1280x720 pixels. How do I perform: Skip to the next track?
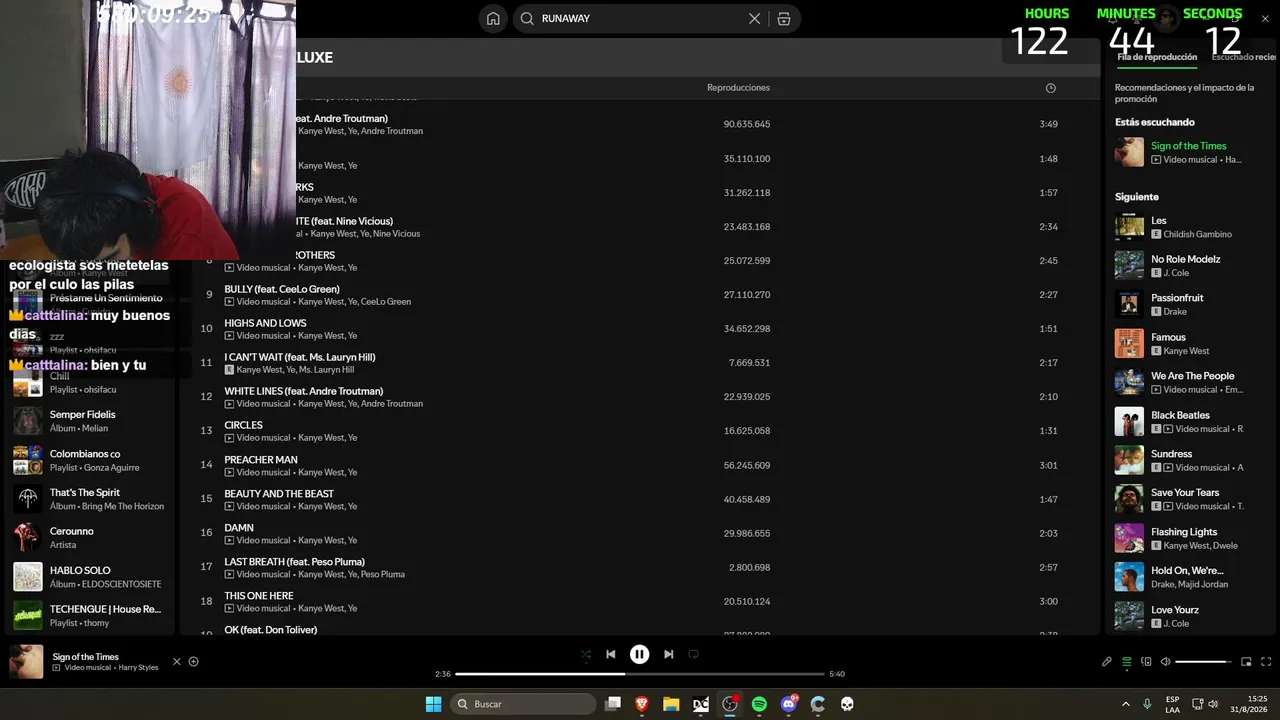pos(668,654)
